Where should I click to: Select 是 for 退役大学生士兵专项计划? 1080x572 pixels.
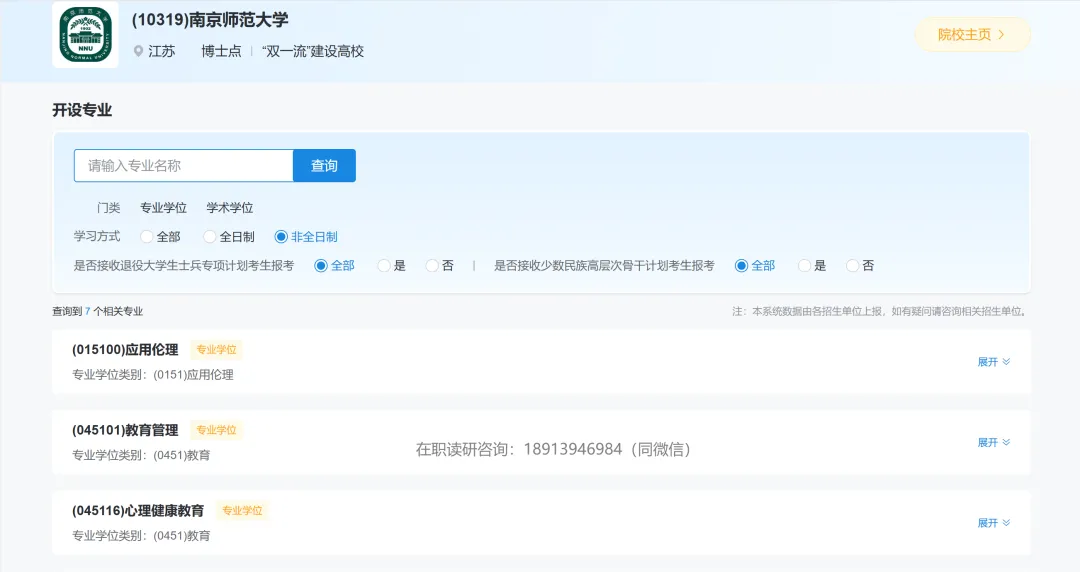point(384,266)
